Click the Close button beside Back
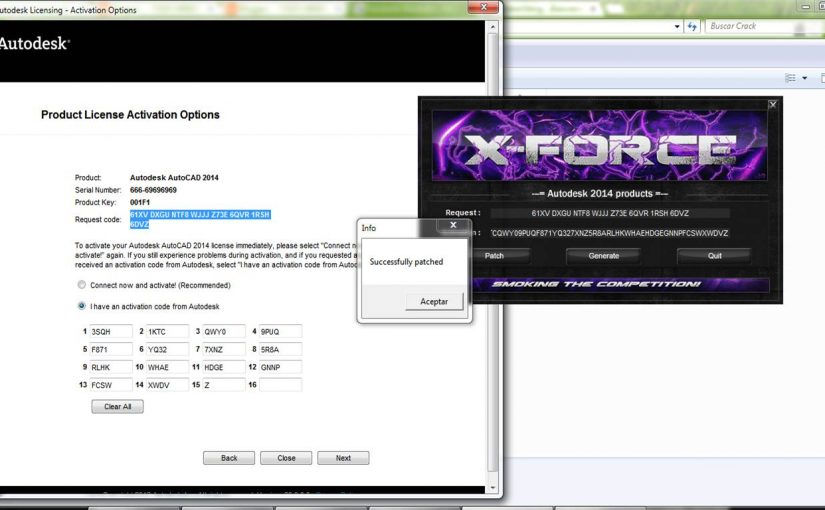The image size is (825, 510). (286, 458)
